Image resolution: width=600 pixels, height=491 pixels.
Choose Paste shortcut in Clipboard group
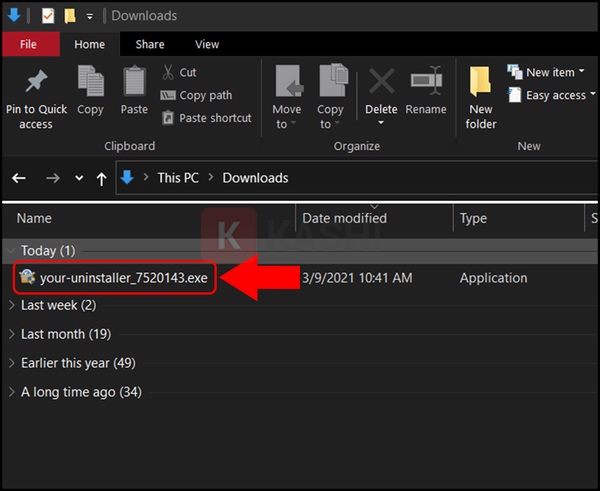point(206,118)
